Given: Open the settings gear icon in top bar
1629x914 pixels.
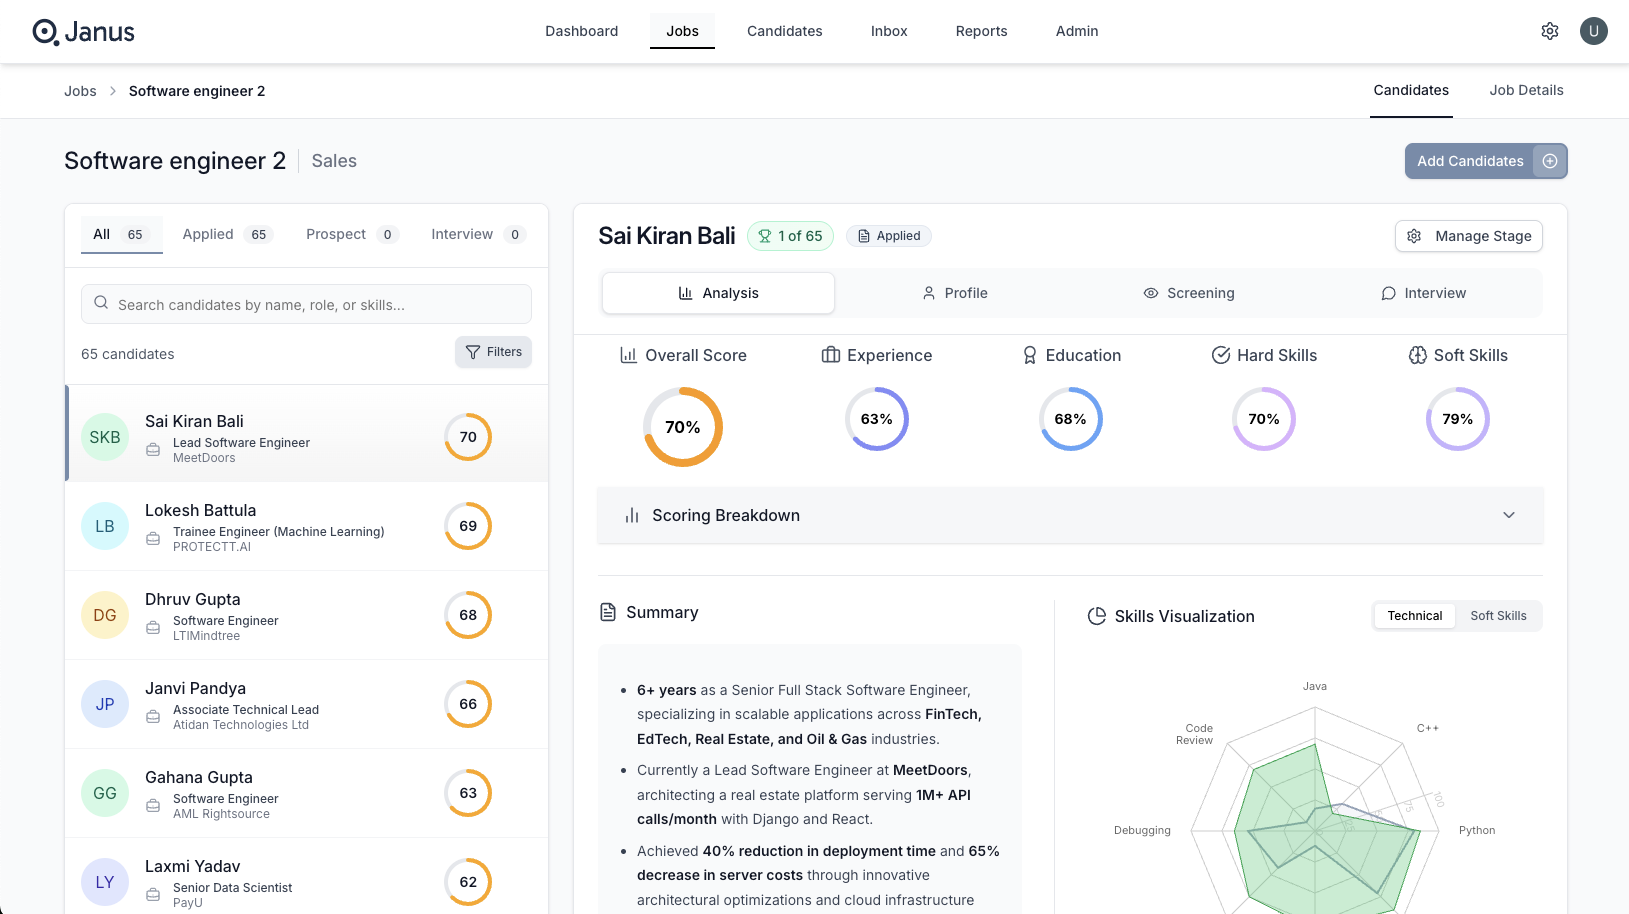Looking at the screenshot, I should (x=1549, y=31).
